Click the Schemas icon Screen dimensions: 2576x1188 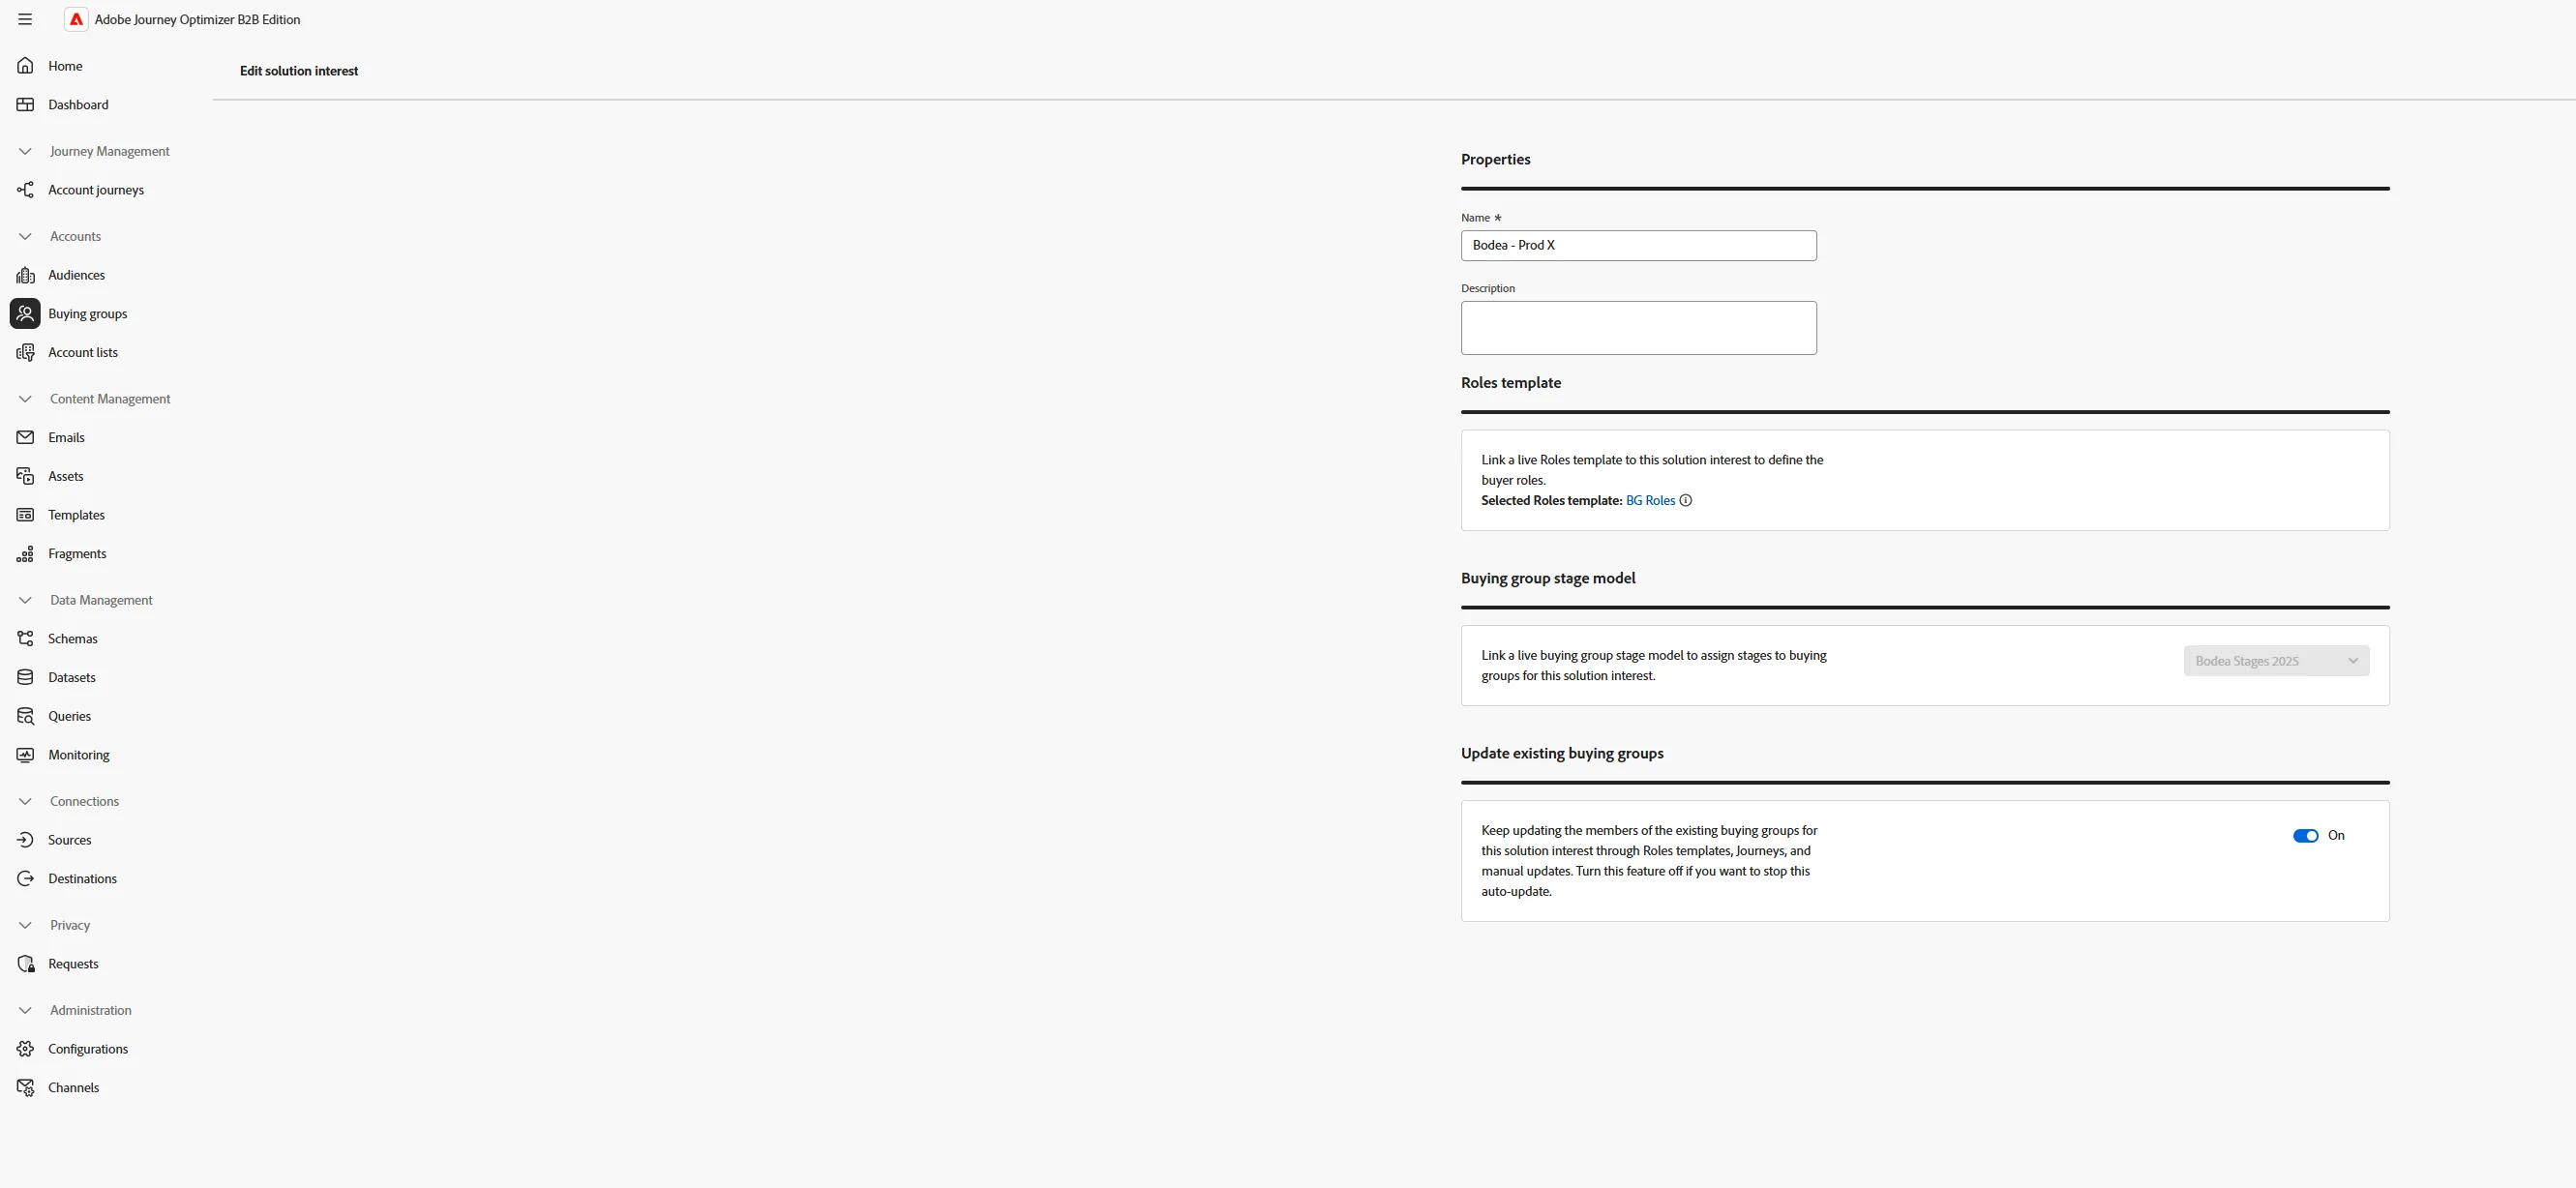[x=25, y=639]
